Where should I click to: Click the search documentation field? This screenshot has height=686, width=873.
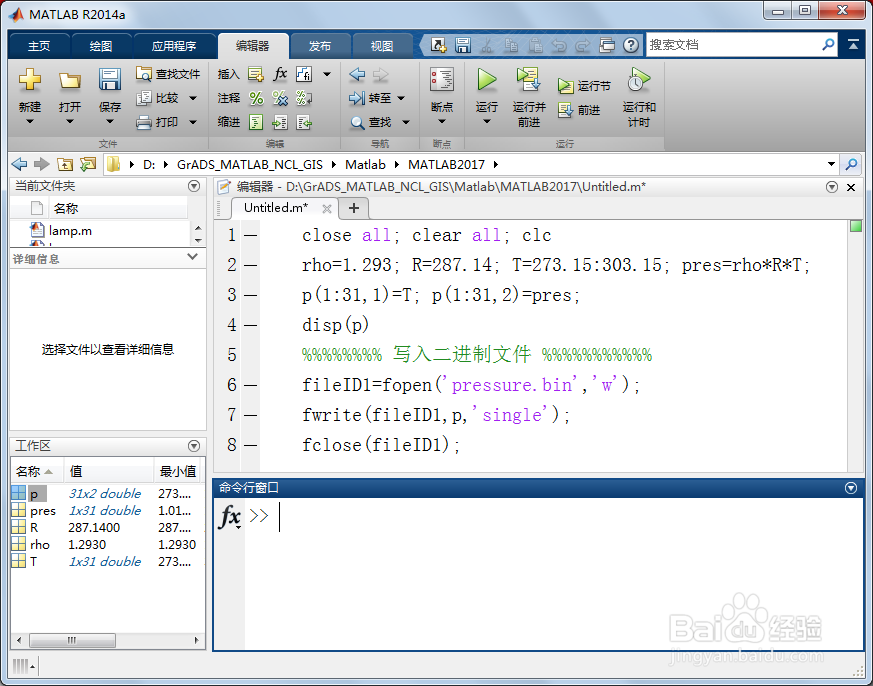pyautogui.click(x=733, y=45)
